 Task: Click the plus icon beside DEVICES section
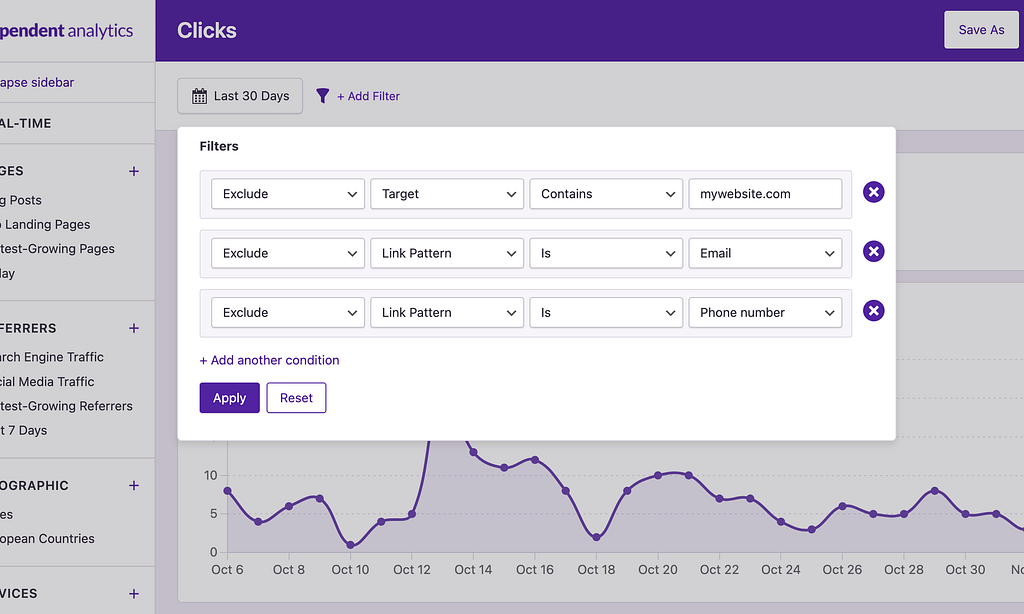(133, 593)
